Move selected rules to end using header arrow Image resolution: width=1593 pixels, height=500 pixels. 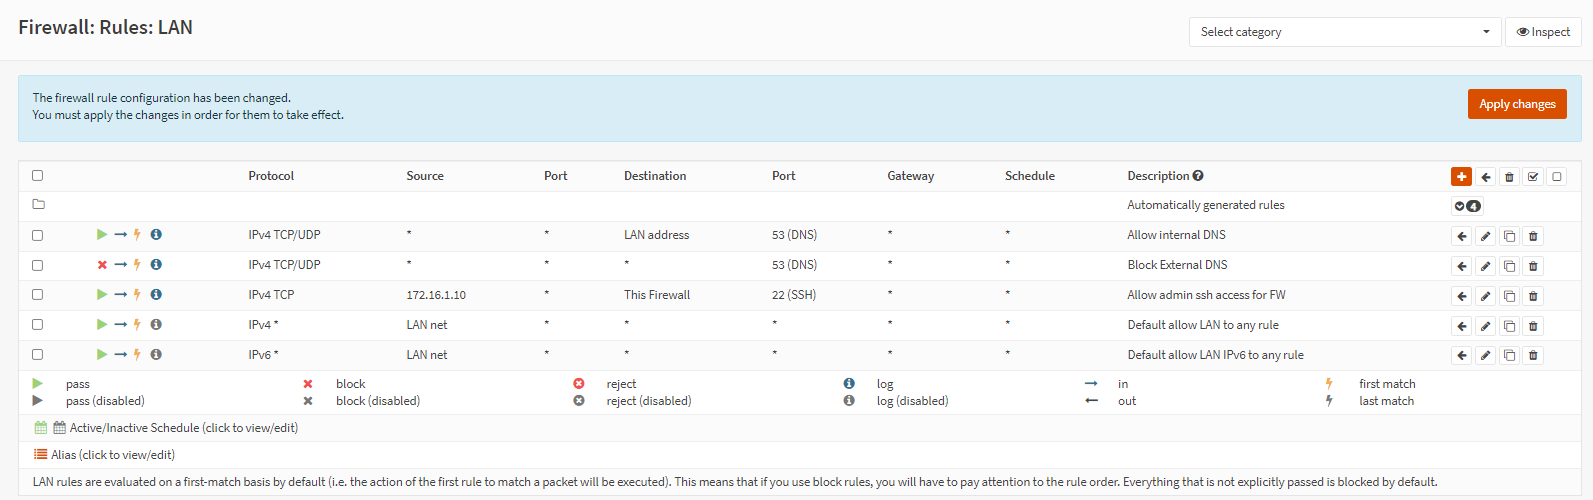coord(1486,177)
